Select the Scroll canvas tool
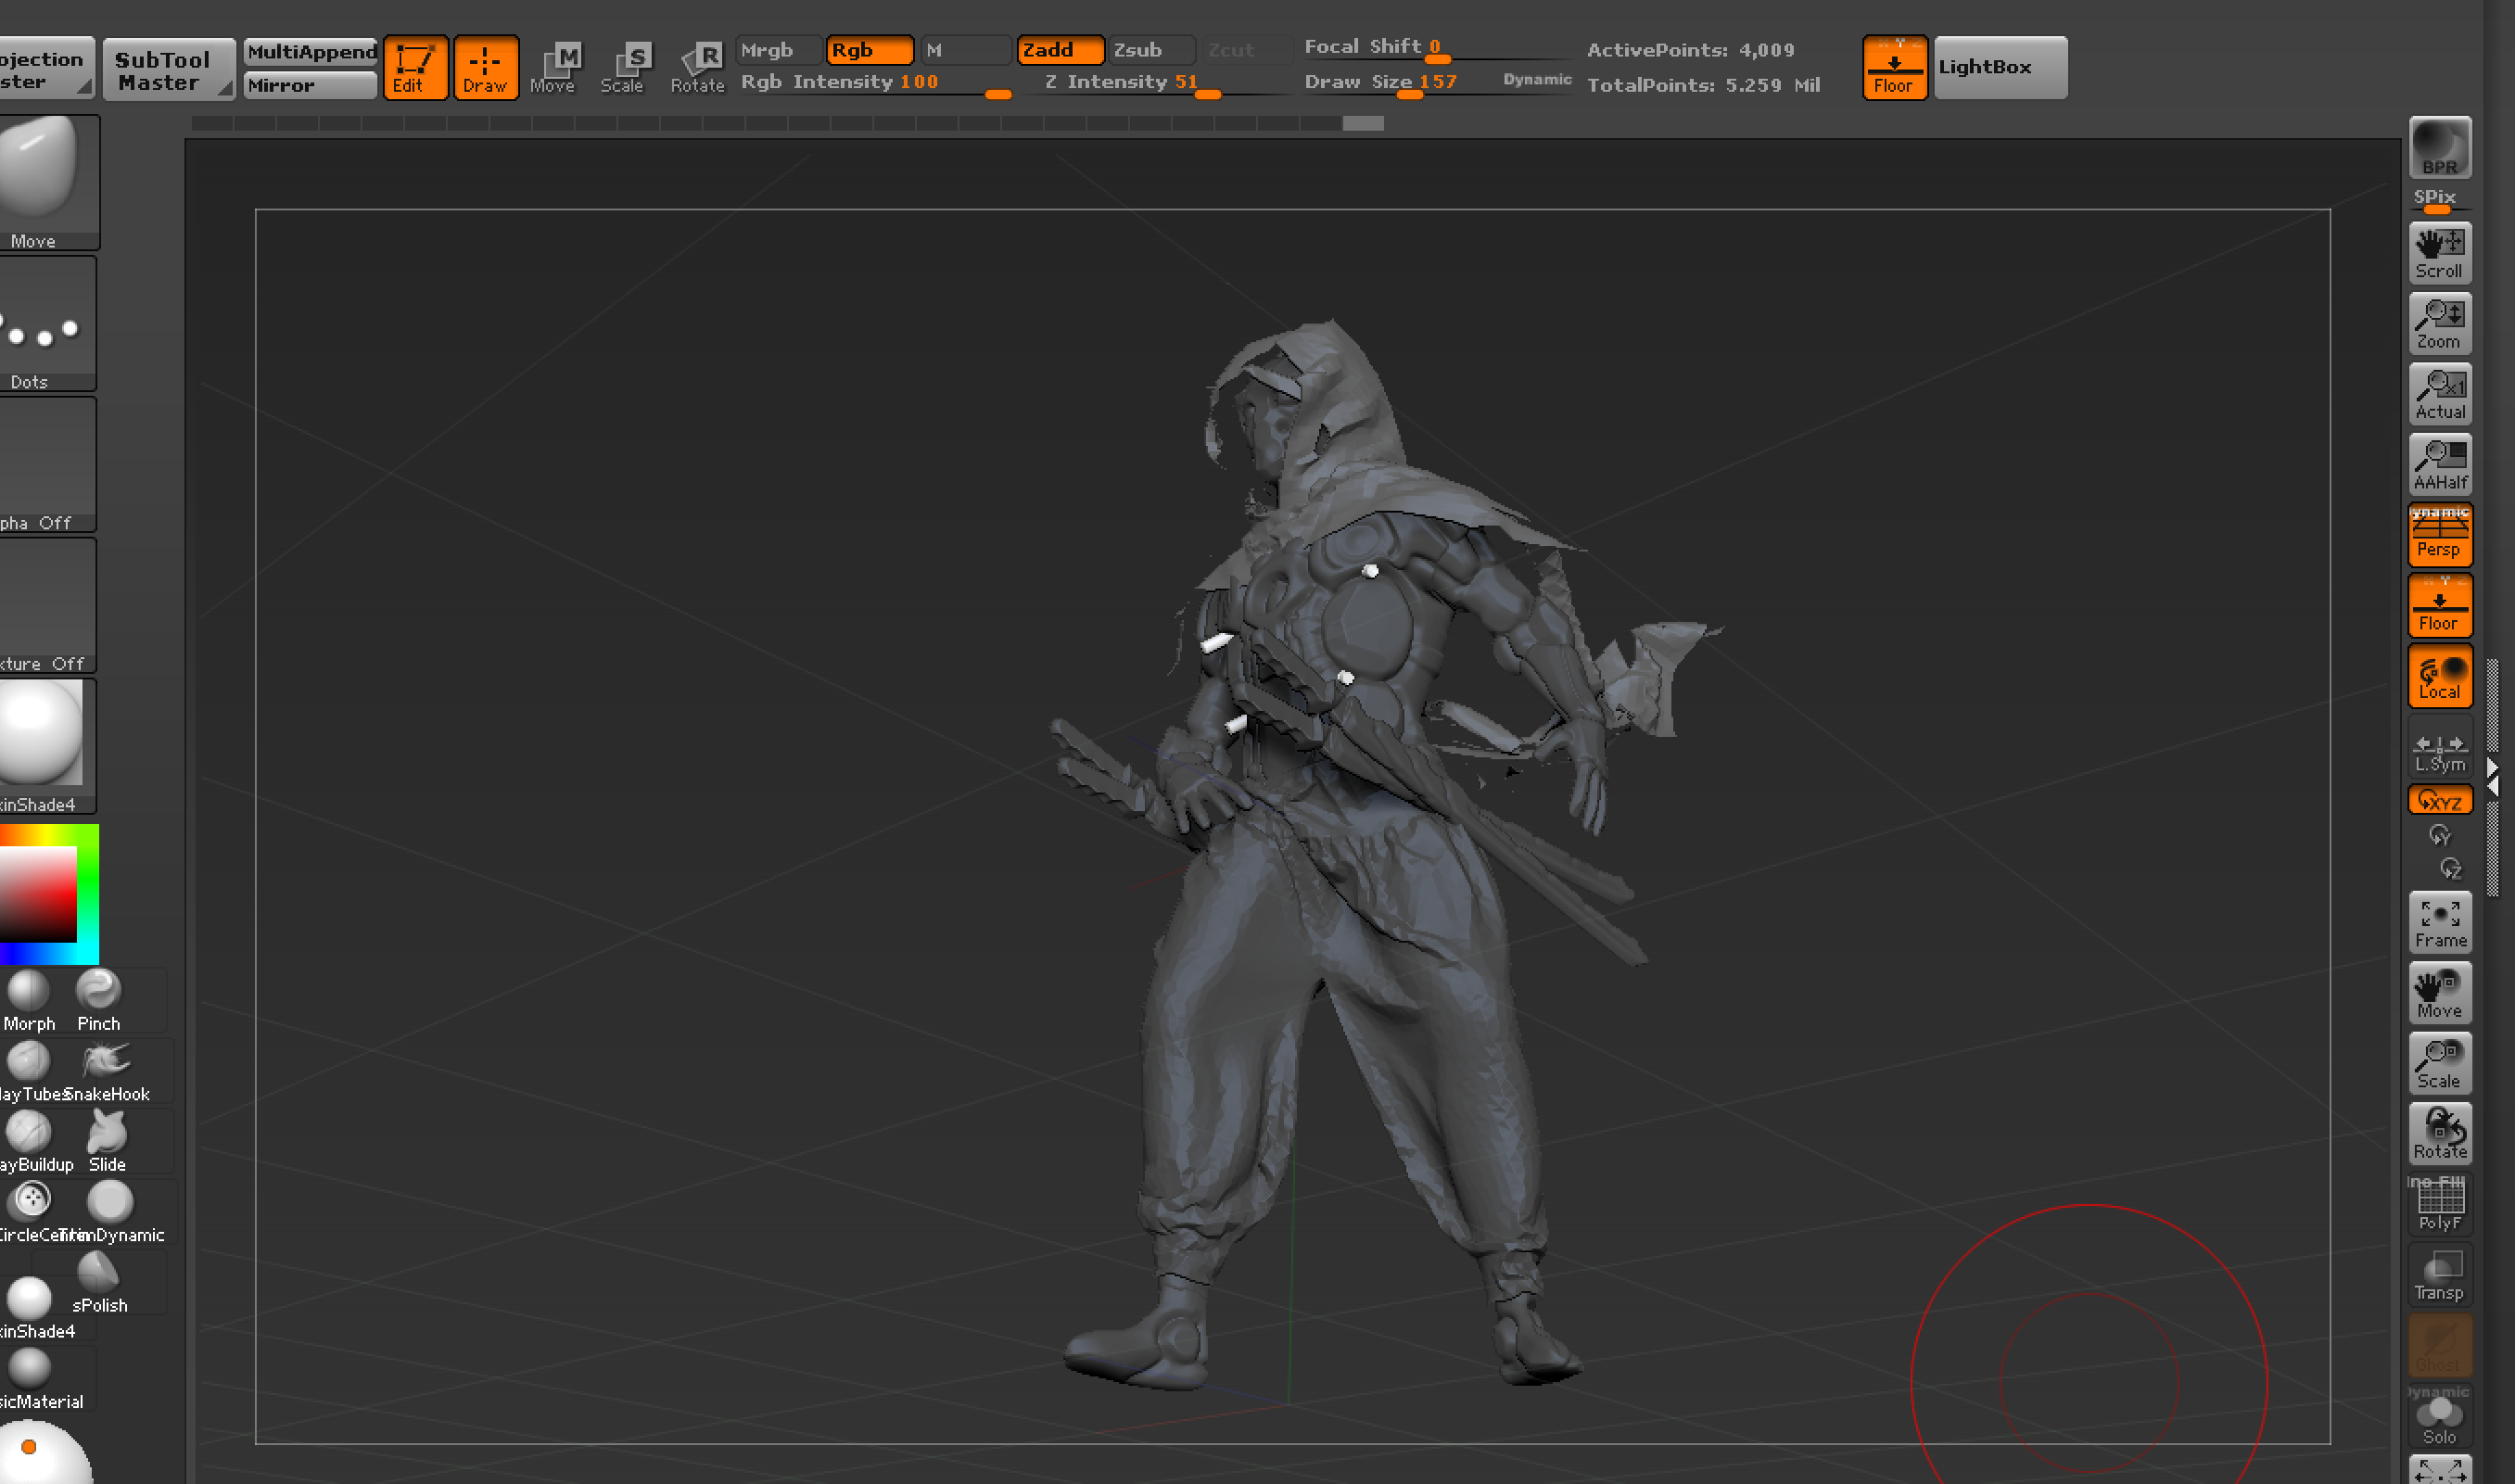2515x1484 pixels. coord(2439,254)
